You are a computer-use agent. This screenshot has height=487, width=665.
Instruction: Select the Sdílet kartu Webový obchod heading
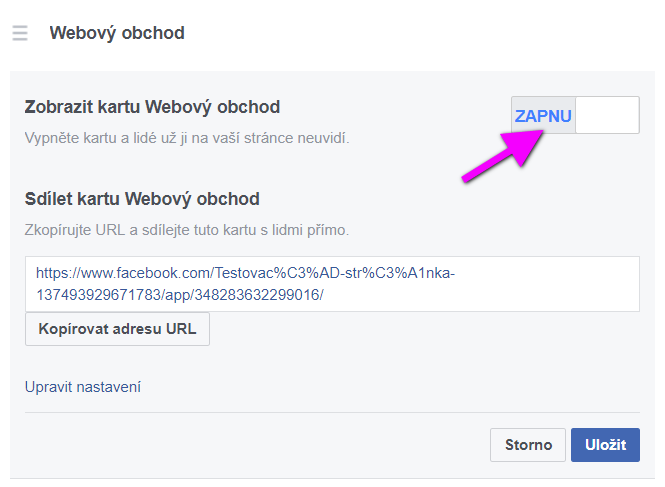[x=142, y=199]
